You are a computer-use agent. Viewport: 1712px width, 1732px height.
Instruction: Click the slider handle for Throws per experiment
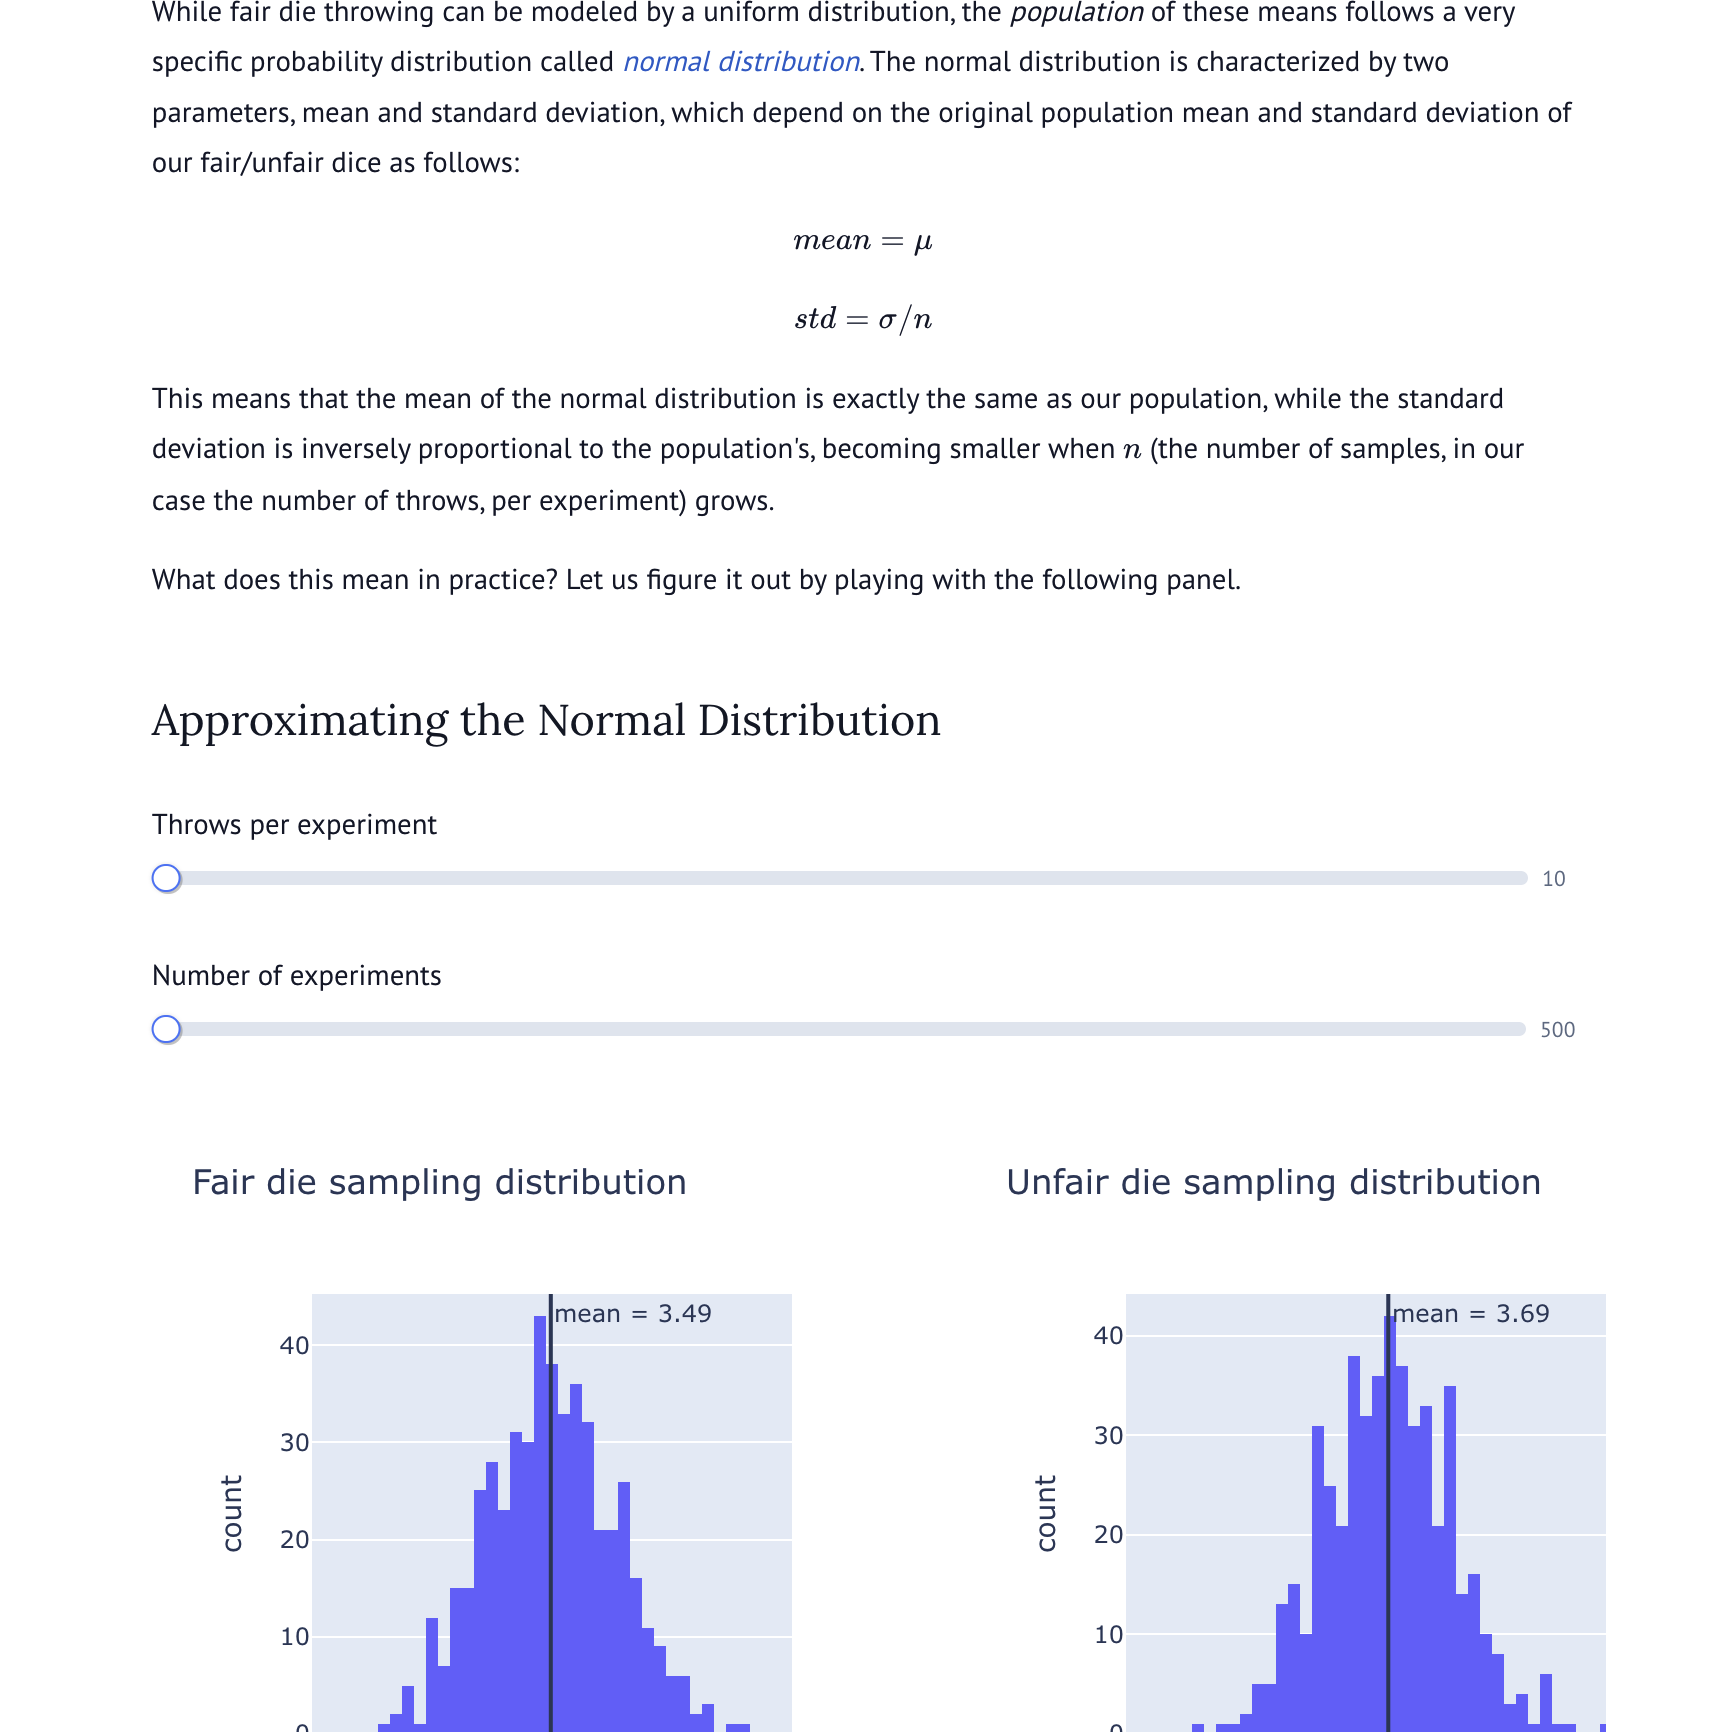click(166, 878)
